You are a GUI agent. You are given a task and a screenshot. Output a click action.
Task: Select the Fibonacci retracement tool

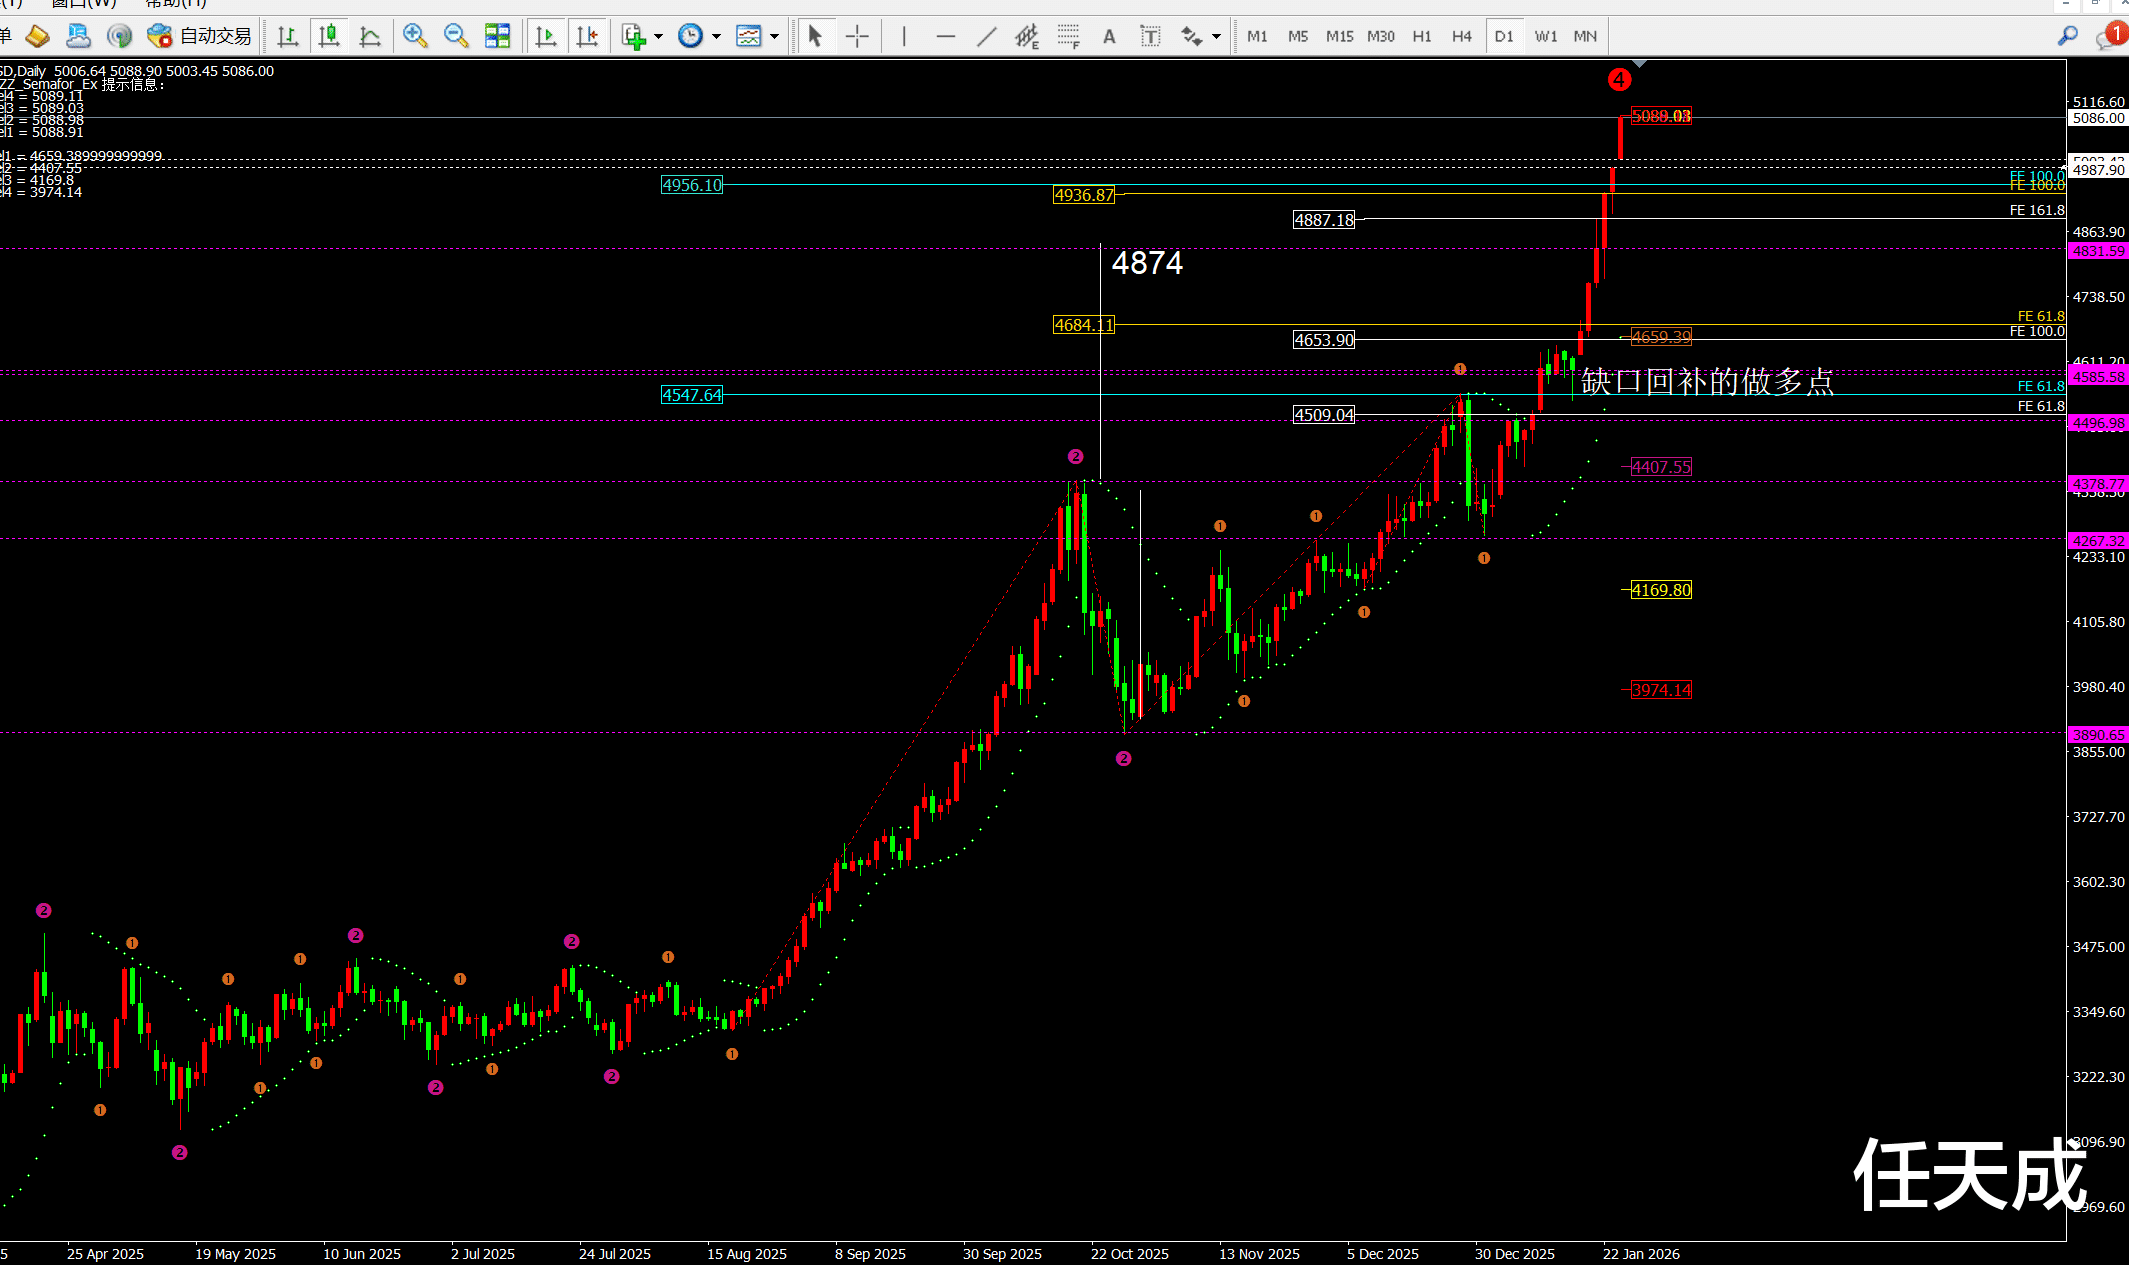tap(1068, 37)
